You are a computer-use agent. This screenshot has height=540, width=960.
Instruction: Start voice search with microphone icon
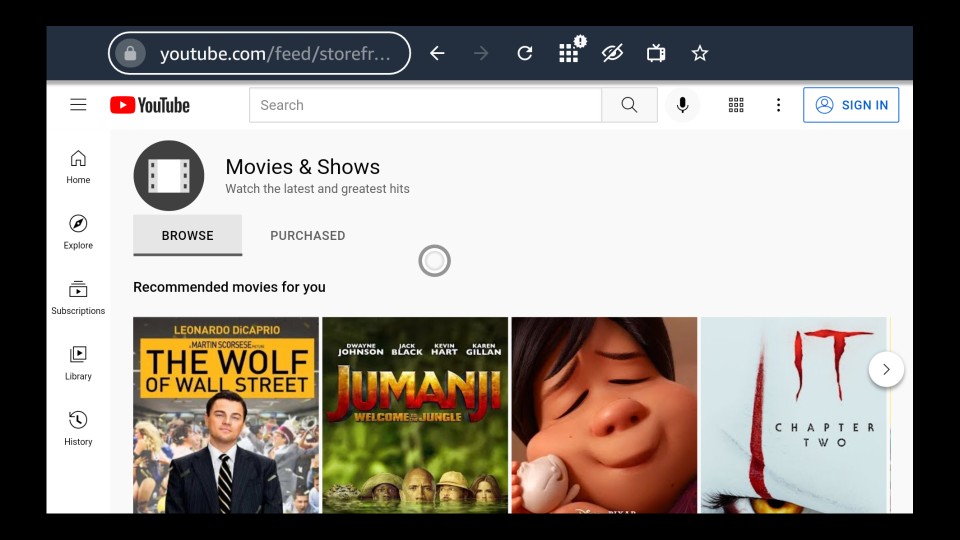click(683, 105)
